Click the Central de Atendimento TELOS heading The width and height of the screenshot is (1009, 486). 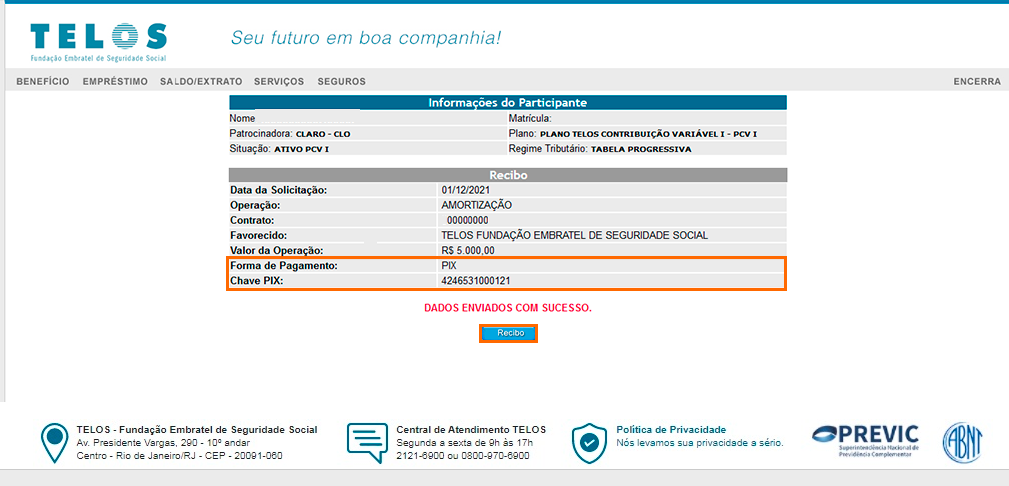coord(471,429)
